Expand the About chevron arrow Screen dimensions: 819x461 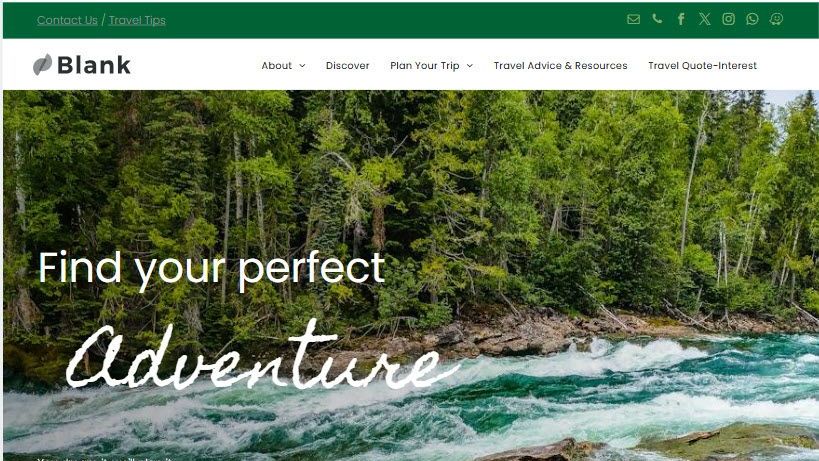[x=302, y=66]
